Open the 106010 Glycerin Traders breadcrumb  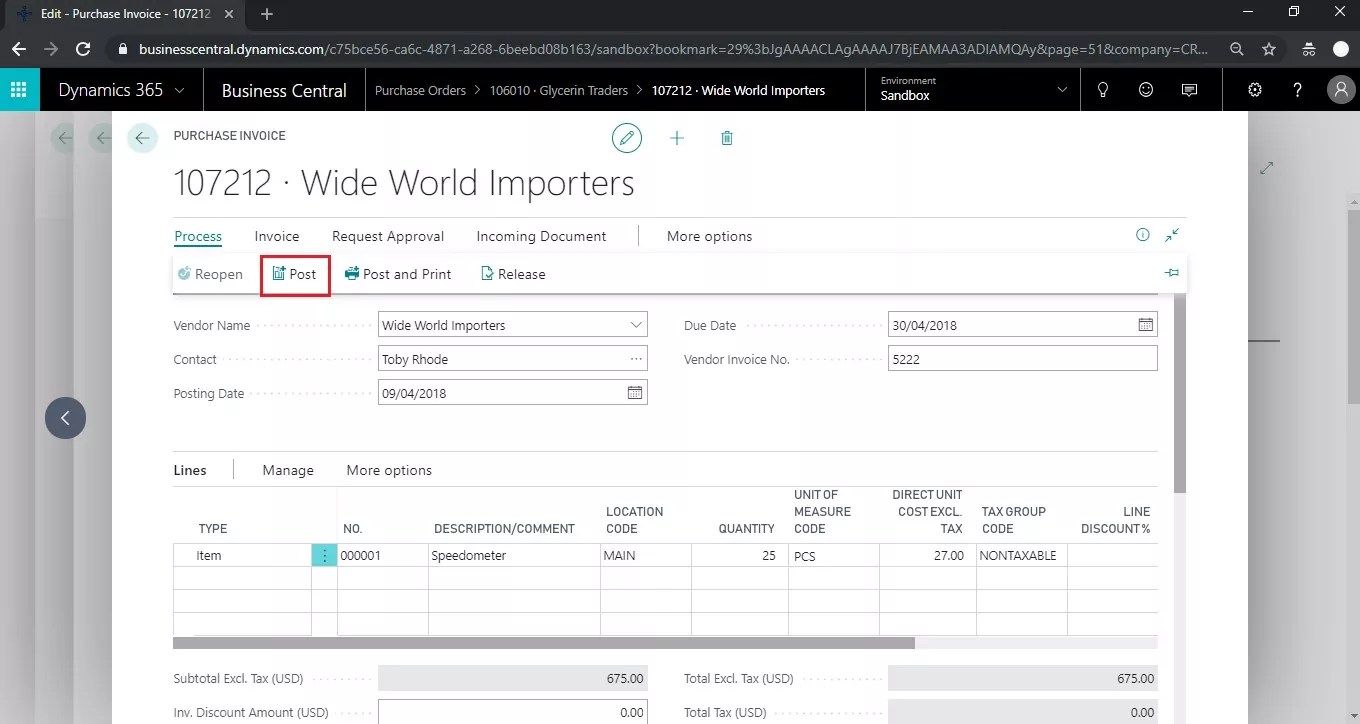(x=558, y=90)
